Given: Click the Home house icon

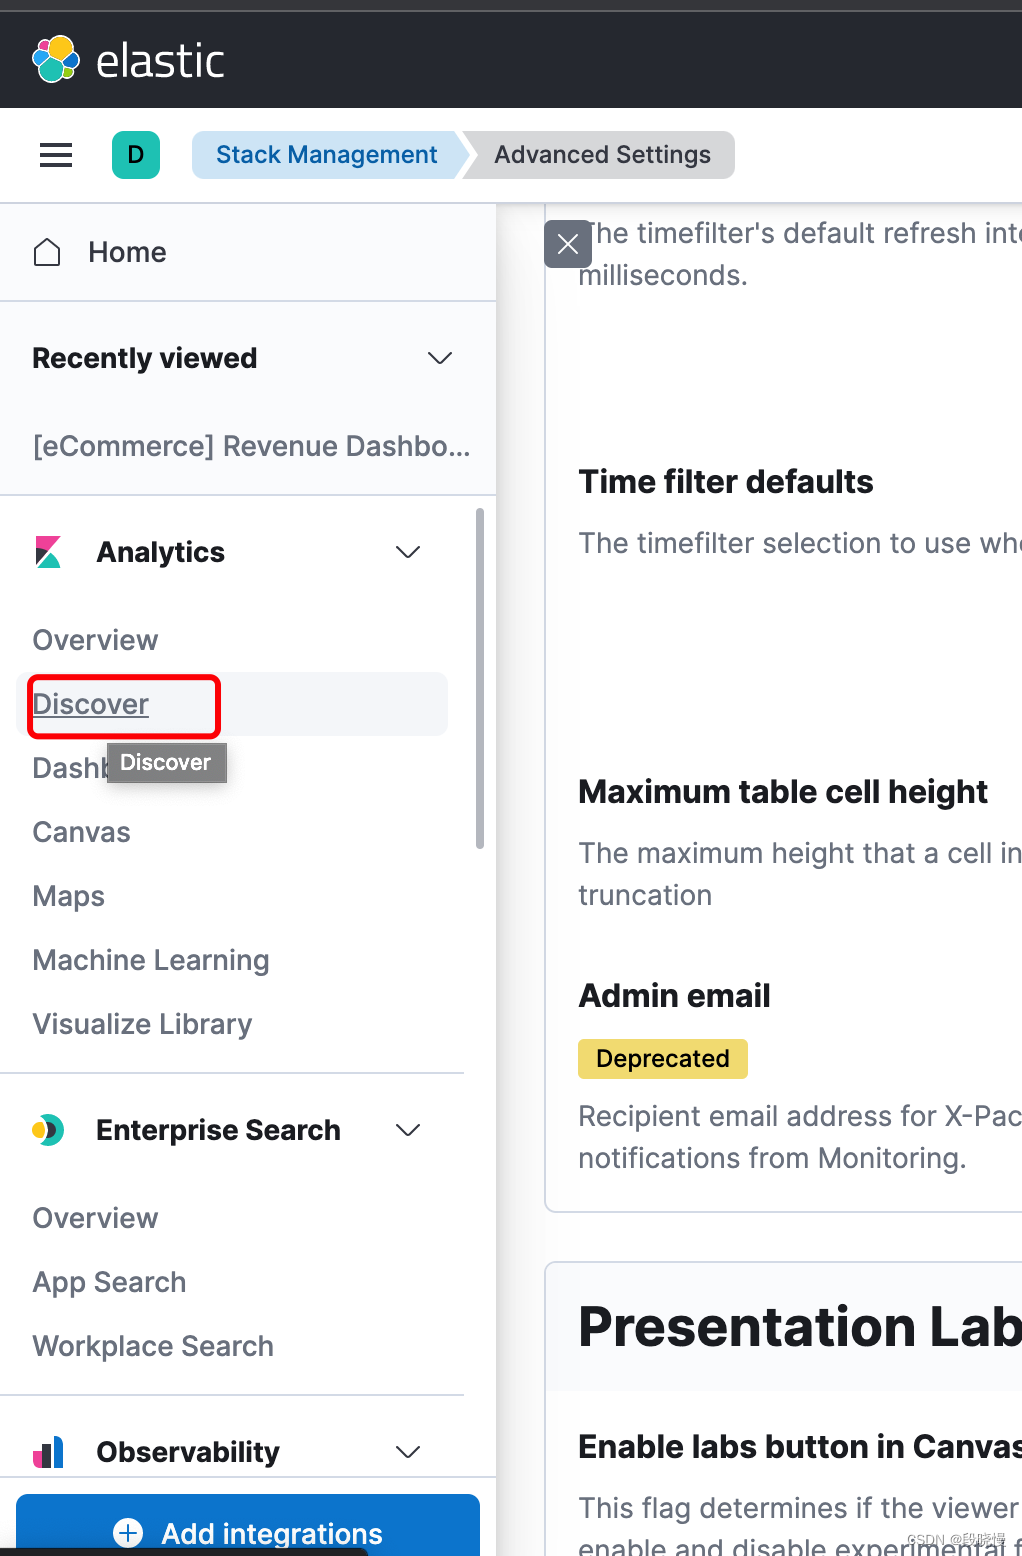Looking at the screenshot, I should coord(47,252).
